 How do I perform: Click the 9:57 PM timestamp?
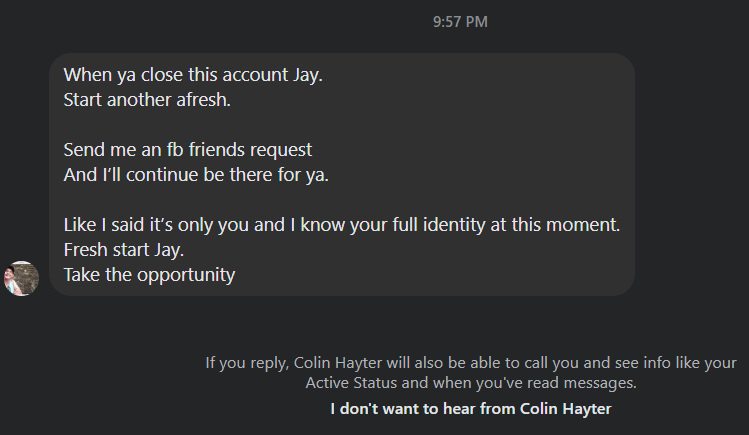(x=460, y=21)
